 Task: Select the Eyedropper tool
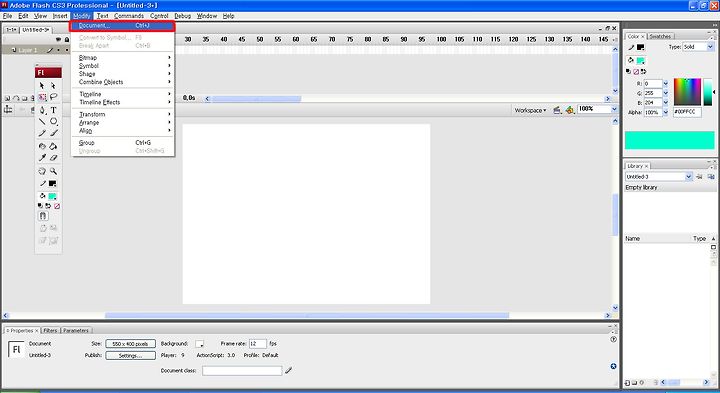click(42, 158)
